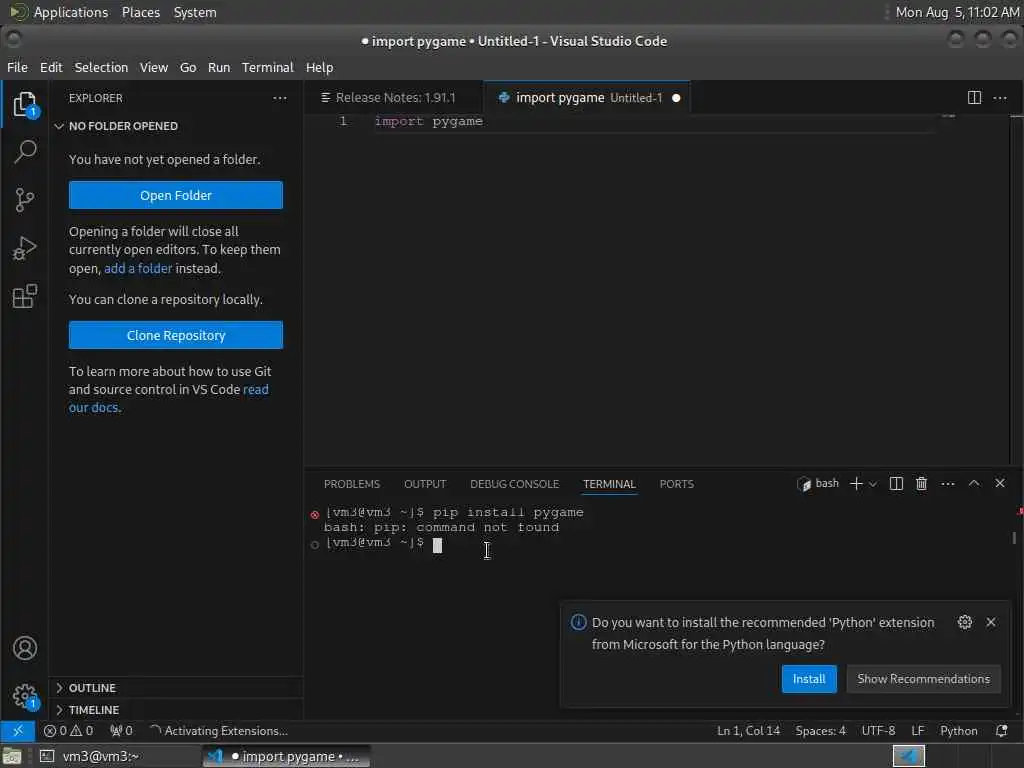The image size is (1024, 768).
Task: Click the unsaved dot on Untitled-1 tab
Action: [677, 98]
